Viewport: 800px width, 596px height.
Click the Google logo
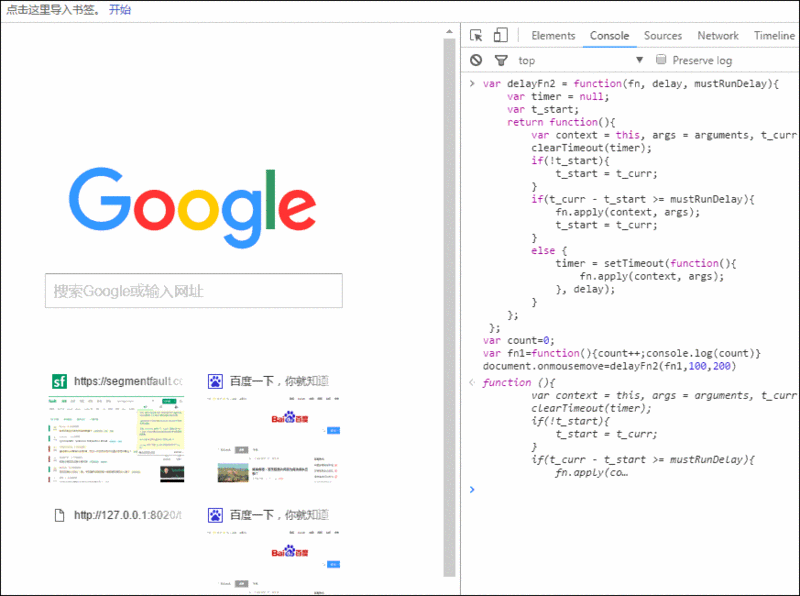click(193, 208)
